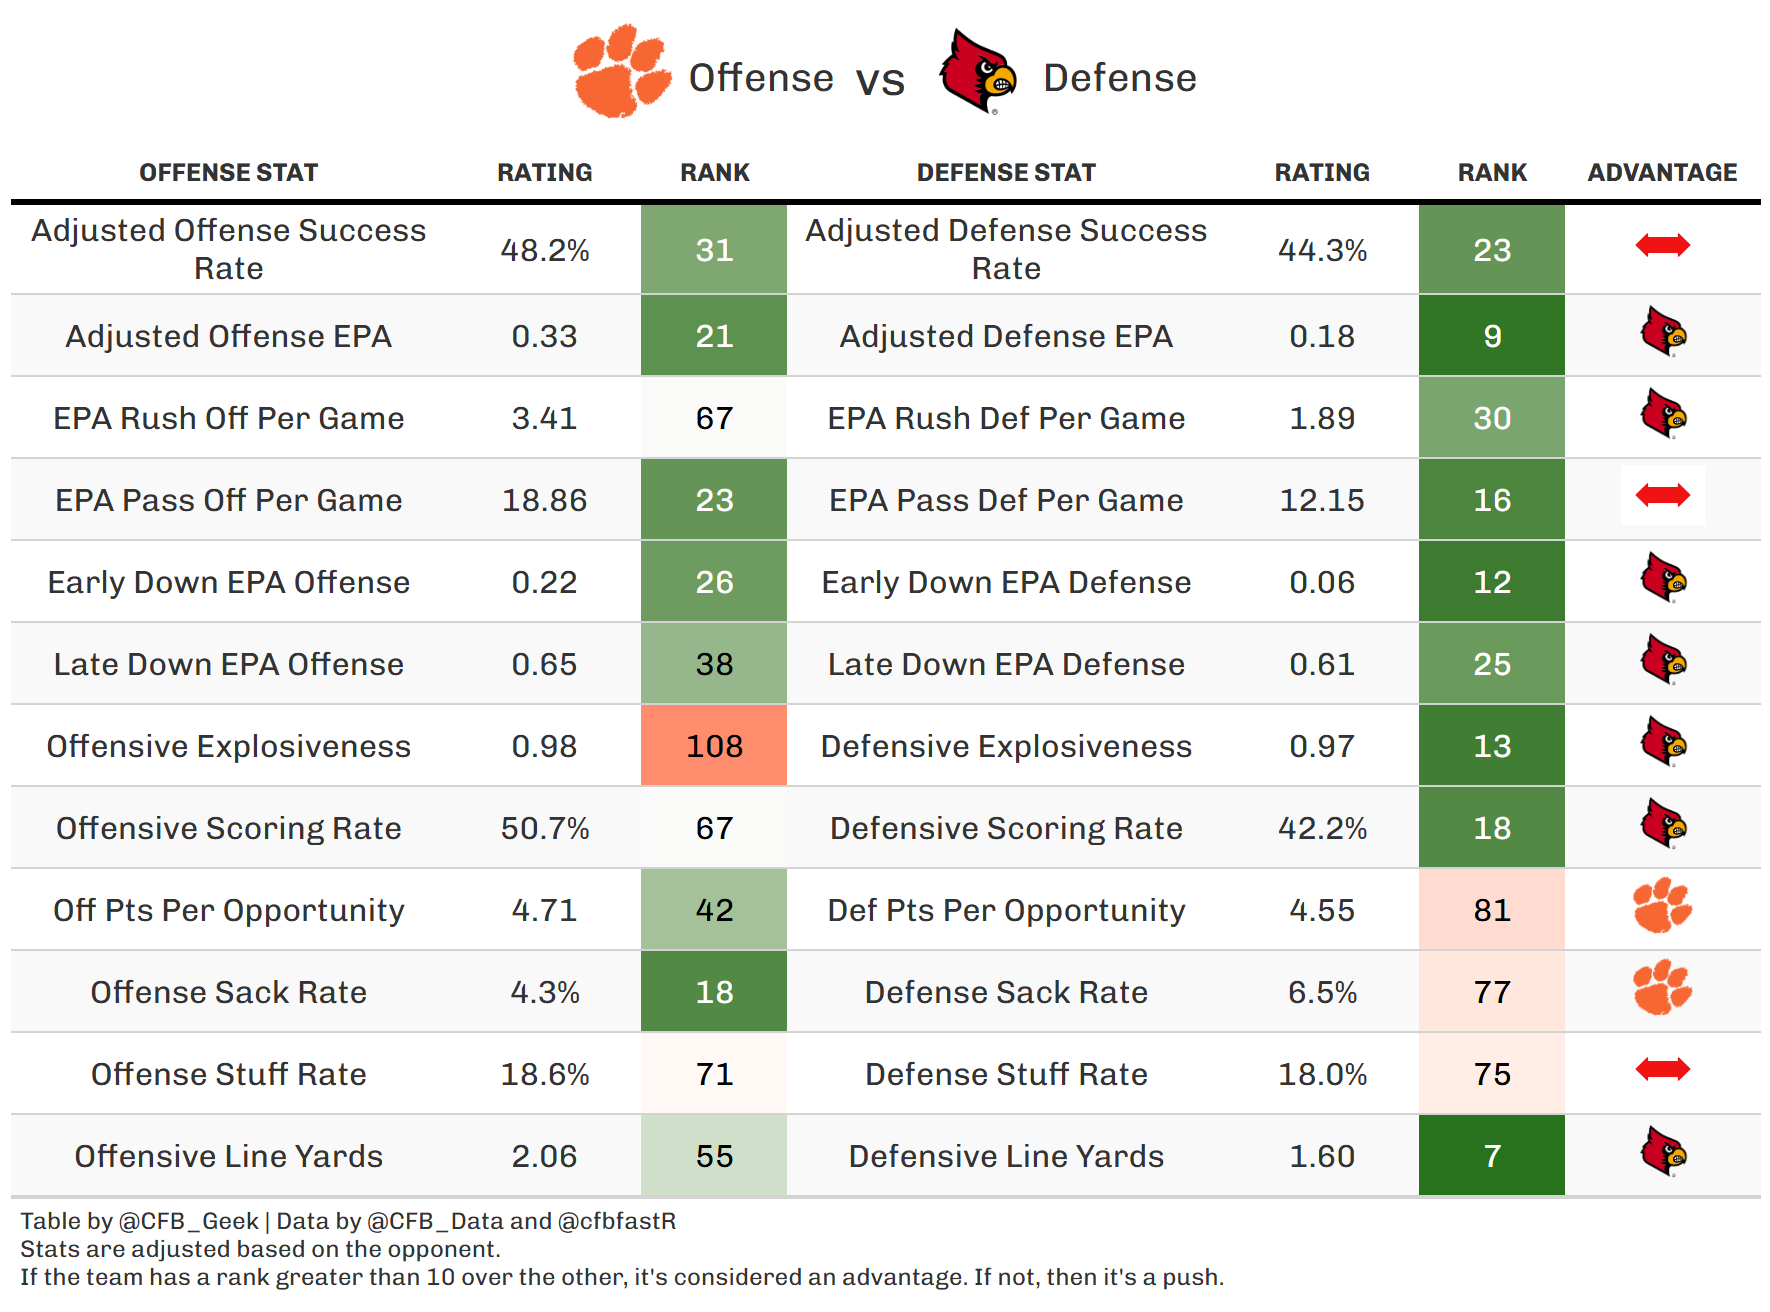The image size is (1770, 1312).
Task: Select the paw icon in the Pts Per Opportunity row
Action: click(x=1662, y=905)
